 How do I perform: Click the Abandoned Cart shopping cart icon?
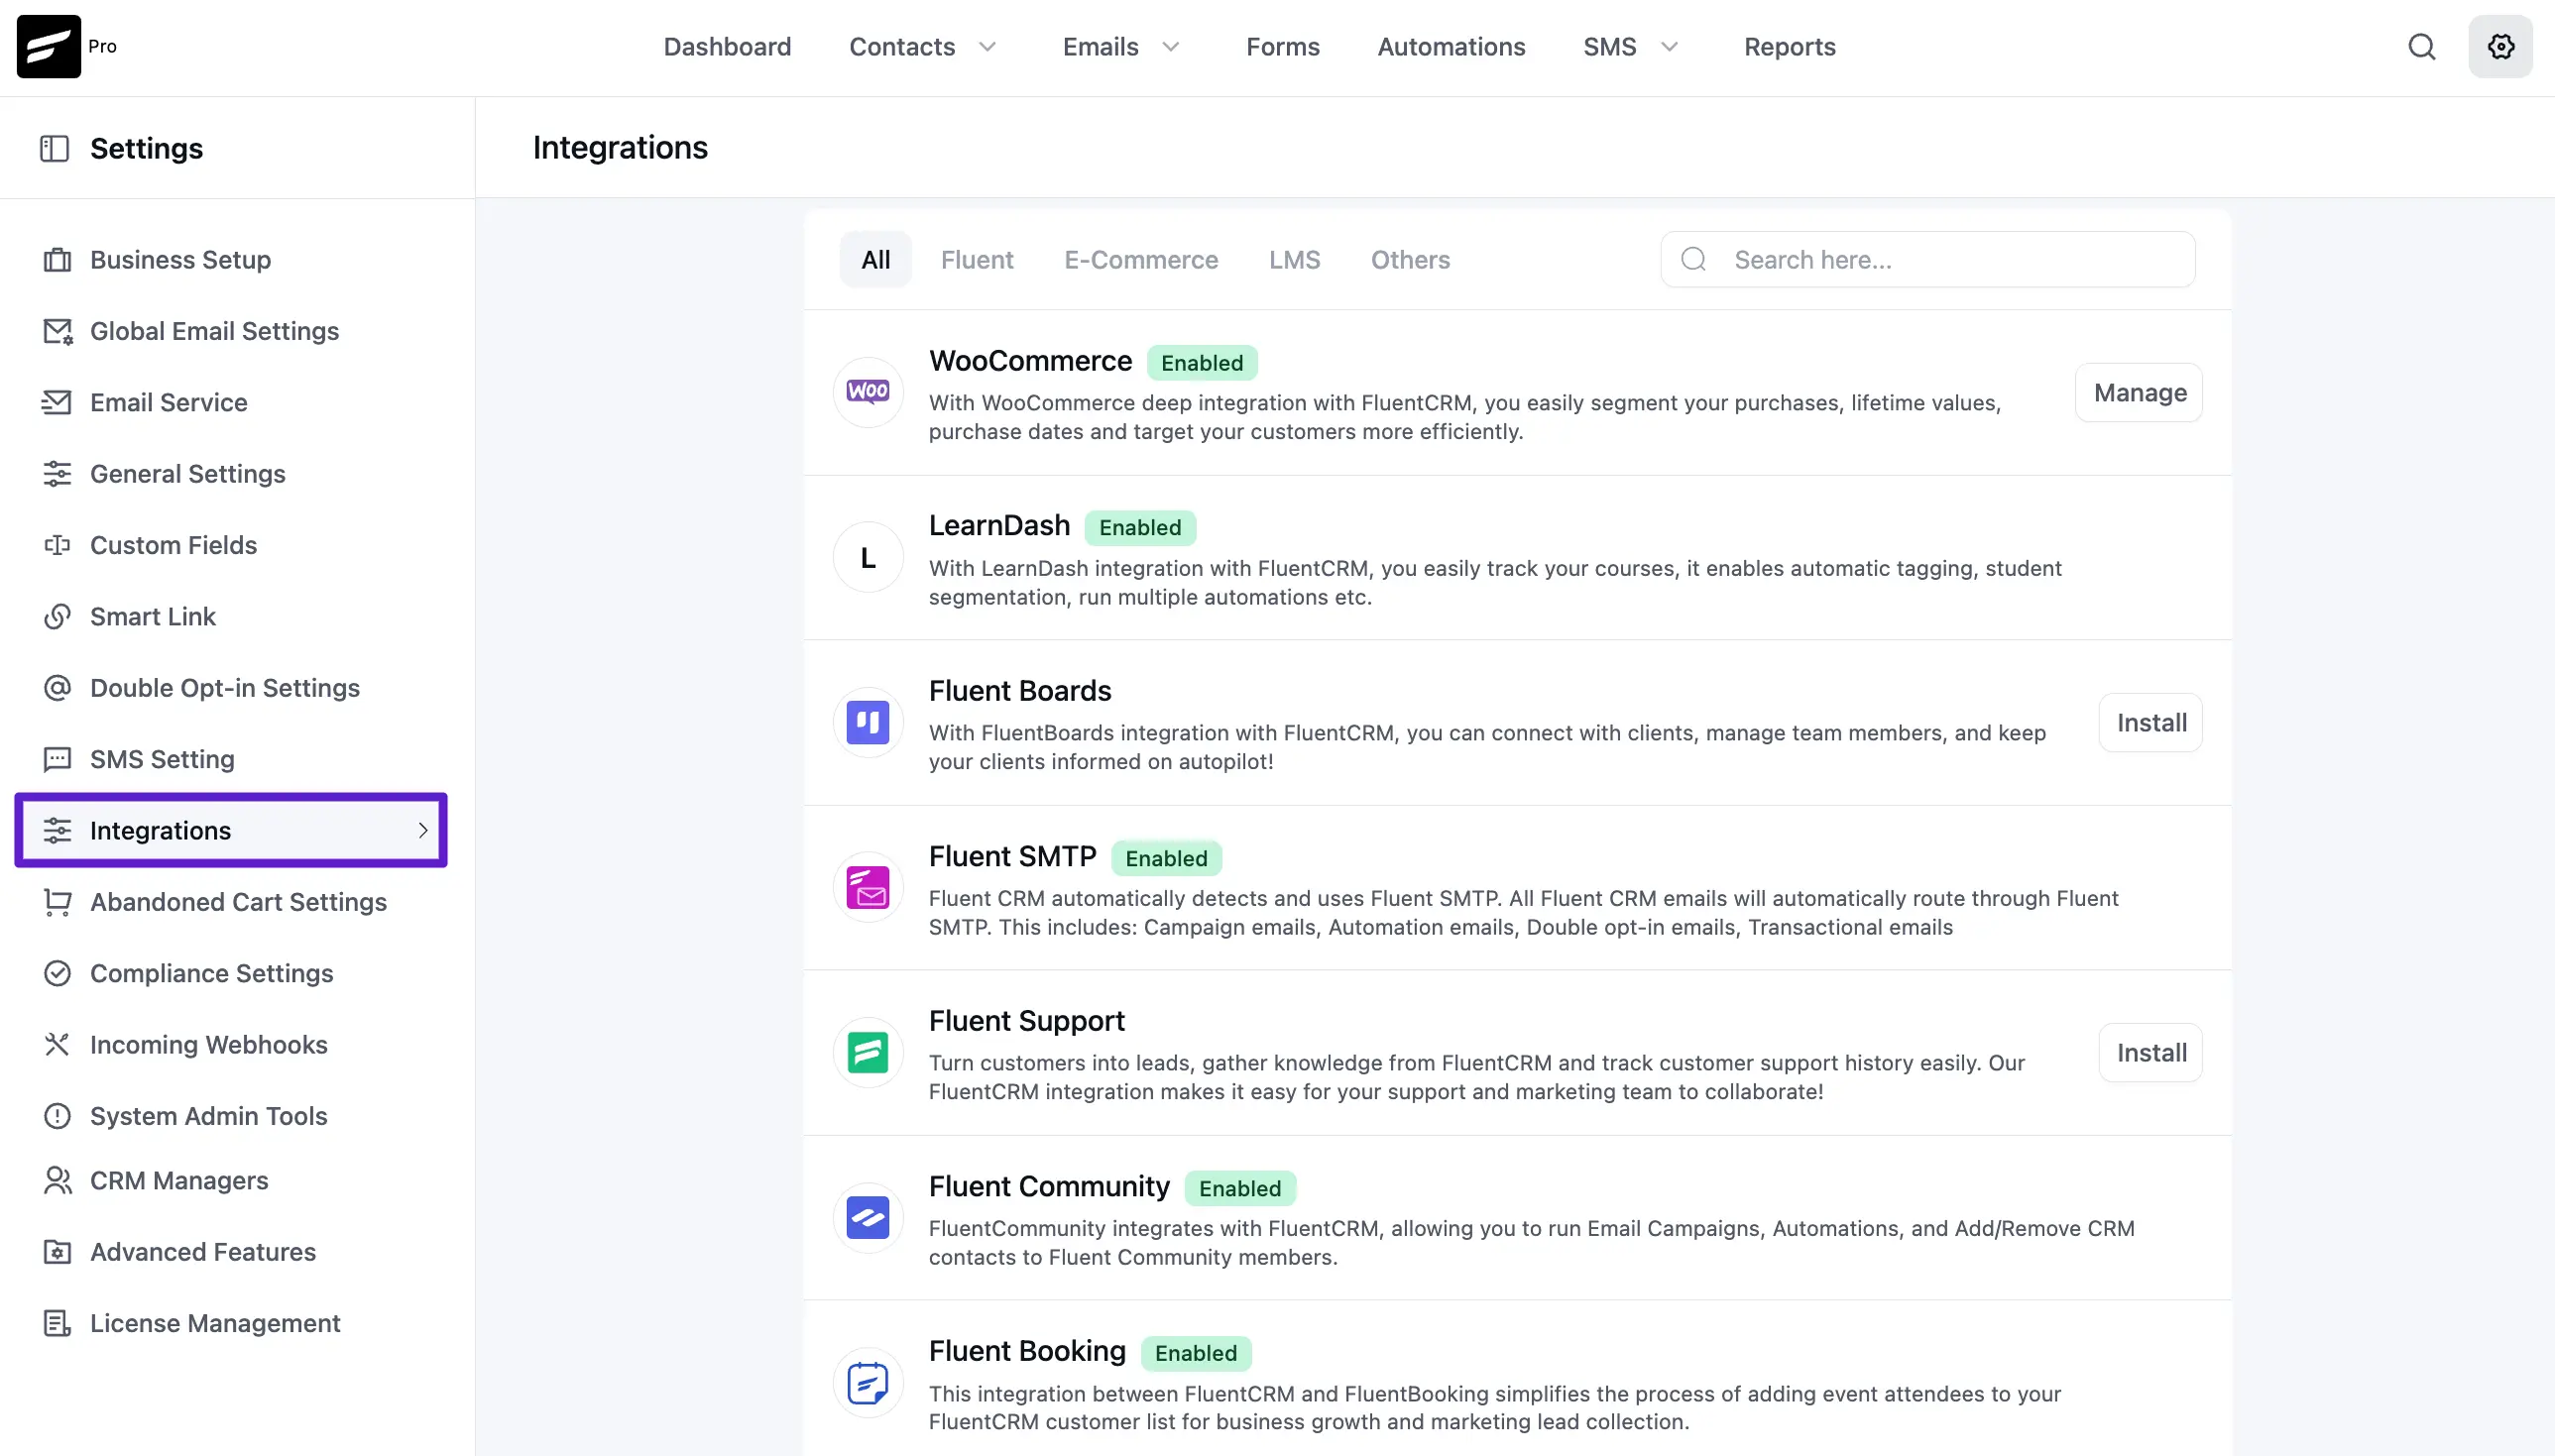click(x=57, y=902)
